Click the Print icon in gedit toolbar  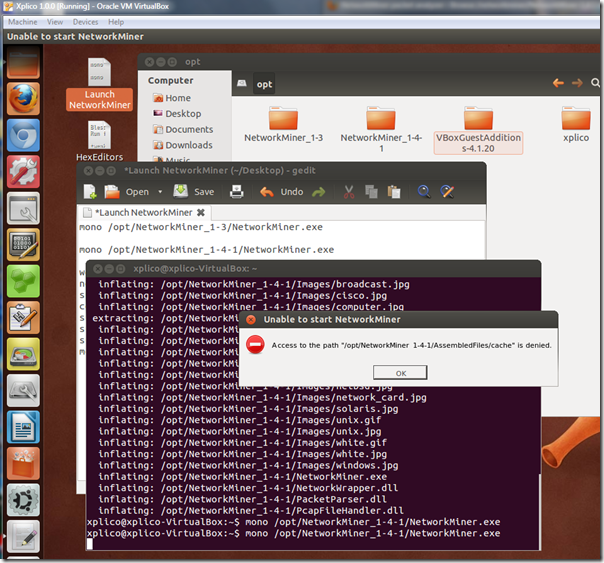[x=237, y=191]
